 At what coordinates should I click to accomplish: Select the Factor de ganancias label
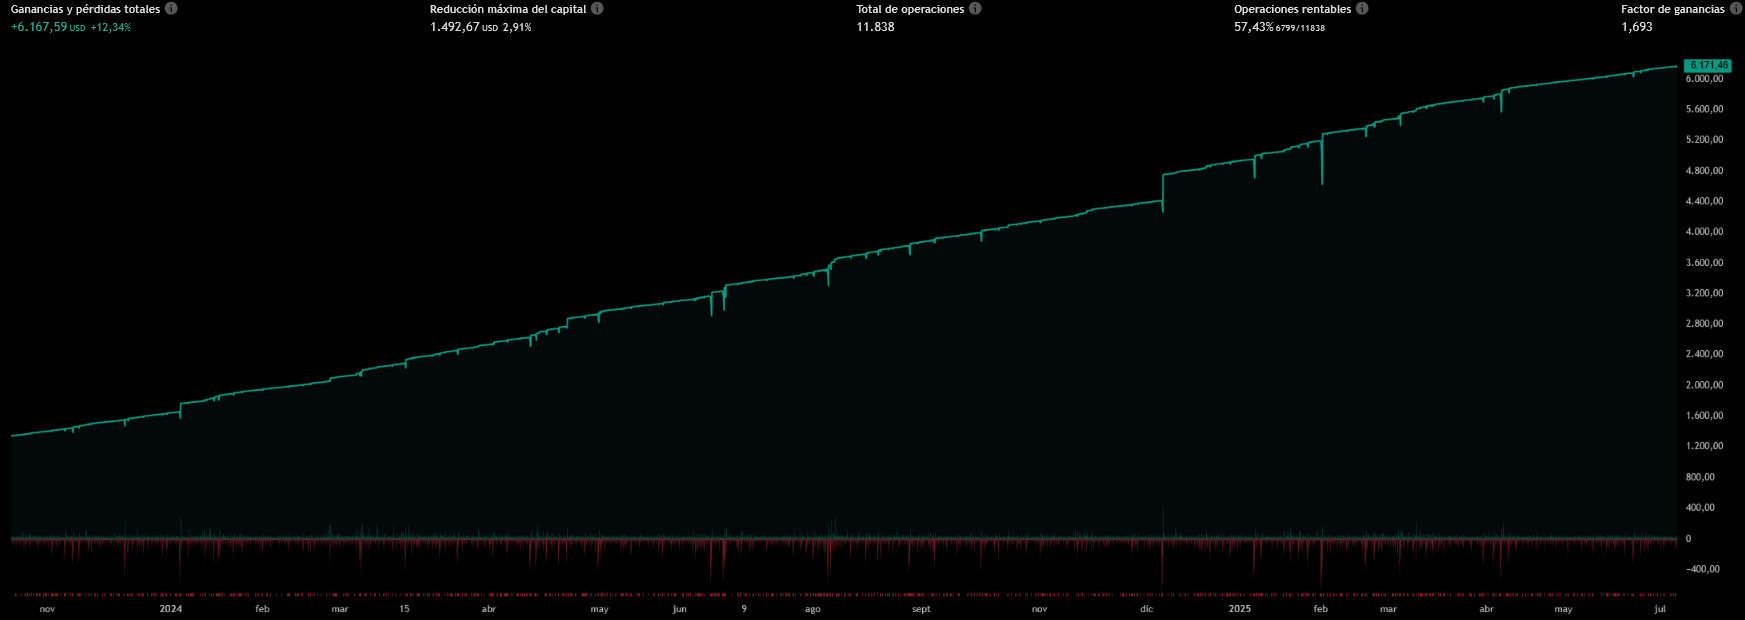(1672, 9)
